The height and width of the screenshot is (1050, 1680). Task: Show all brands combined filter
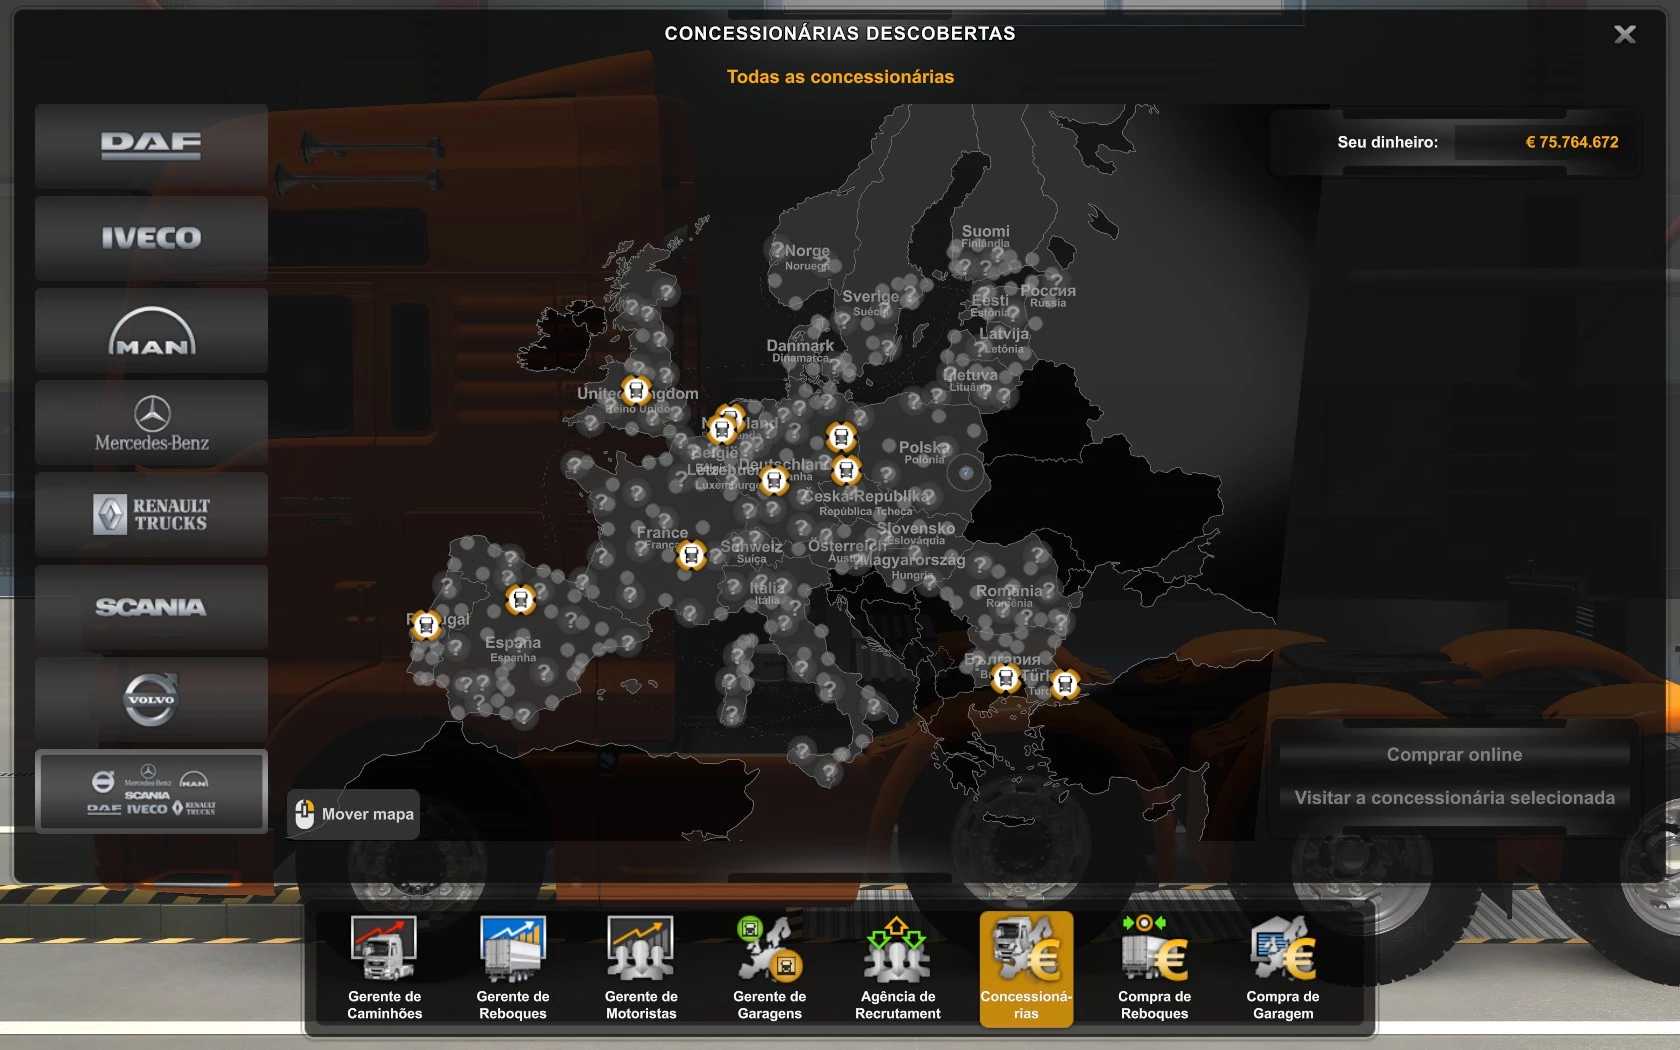pos(151,792)
